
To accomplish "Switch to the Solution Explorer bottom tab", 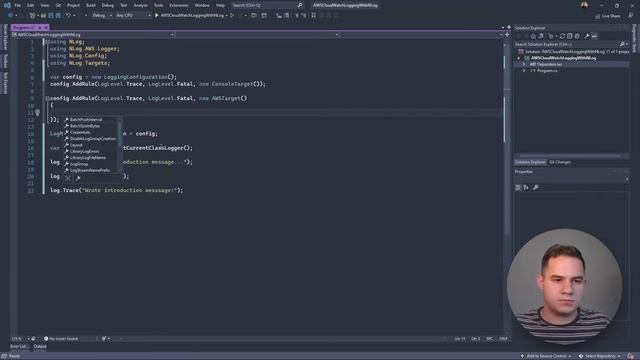I will coord(530,162).
